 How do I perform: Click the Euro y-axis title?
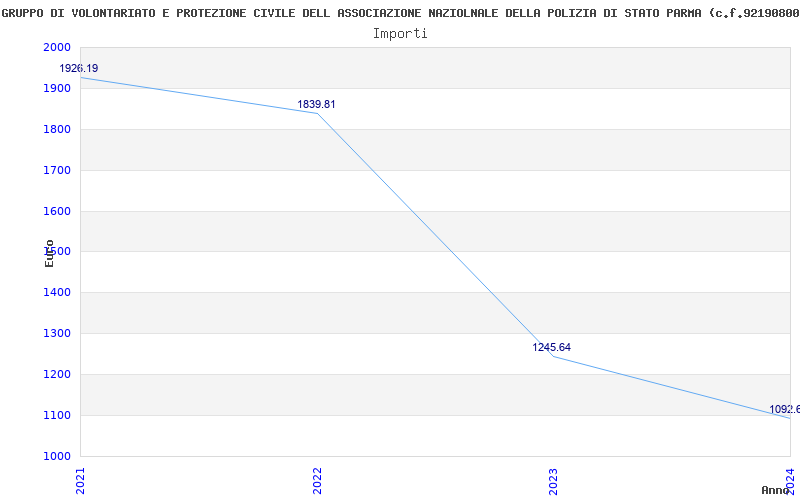tap(49, 253)
